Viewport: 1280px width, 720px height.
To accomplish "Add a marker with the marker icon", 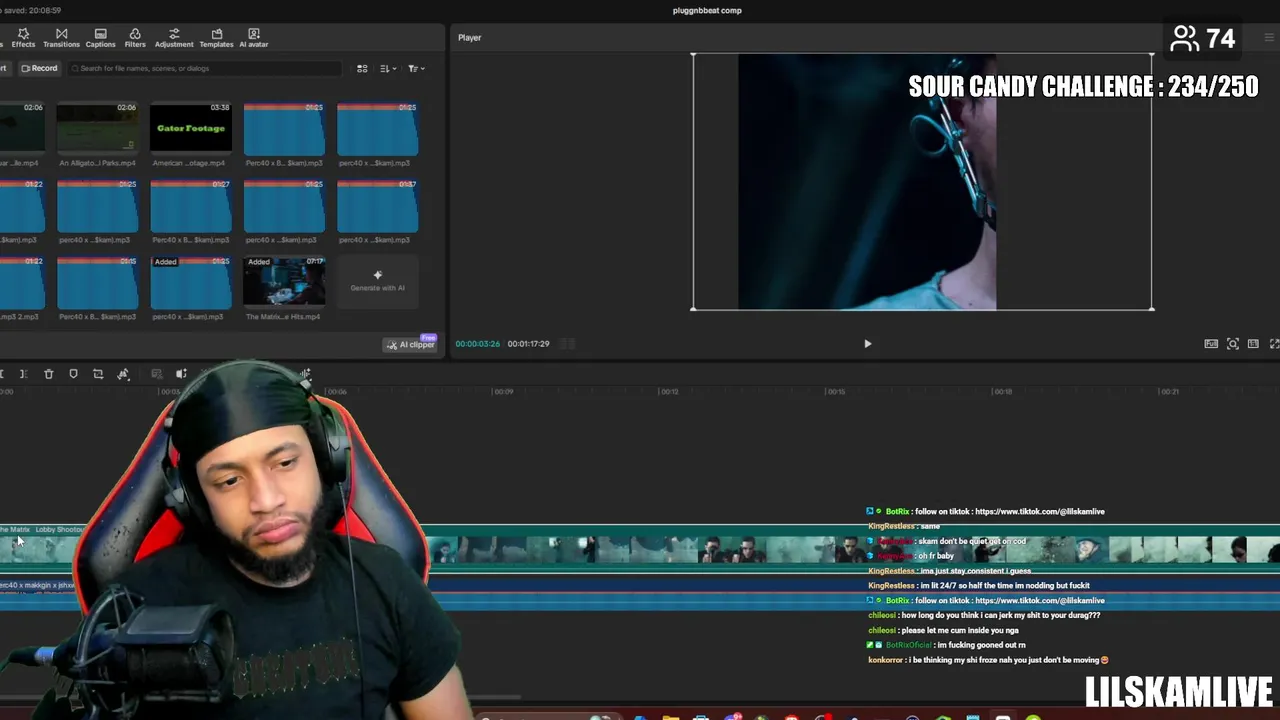I will [x=73, y=374].
